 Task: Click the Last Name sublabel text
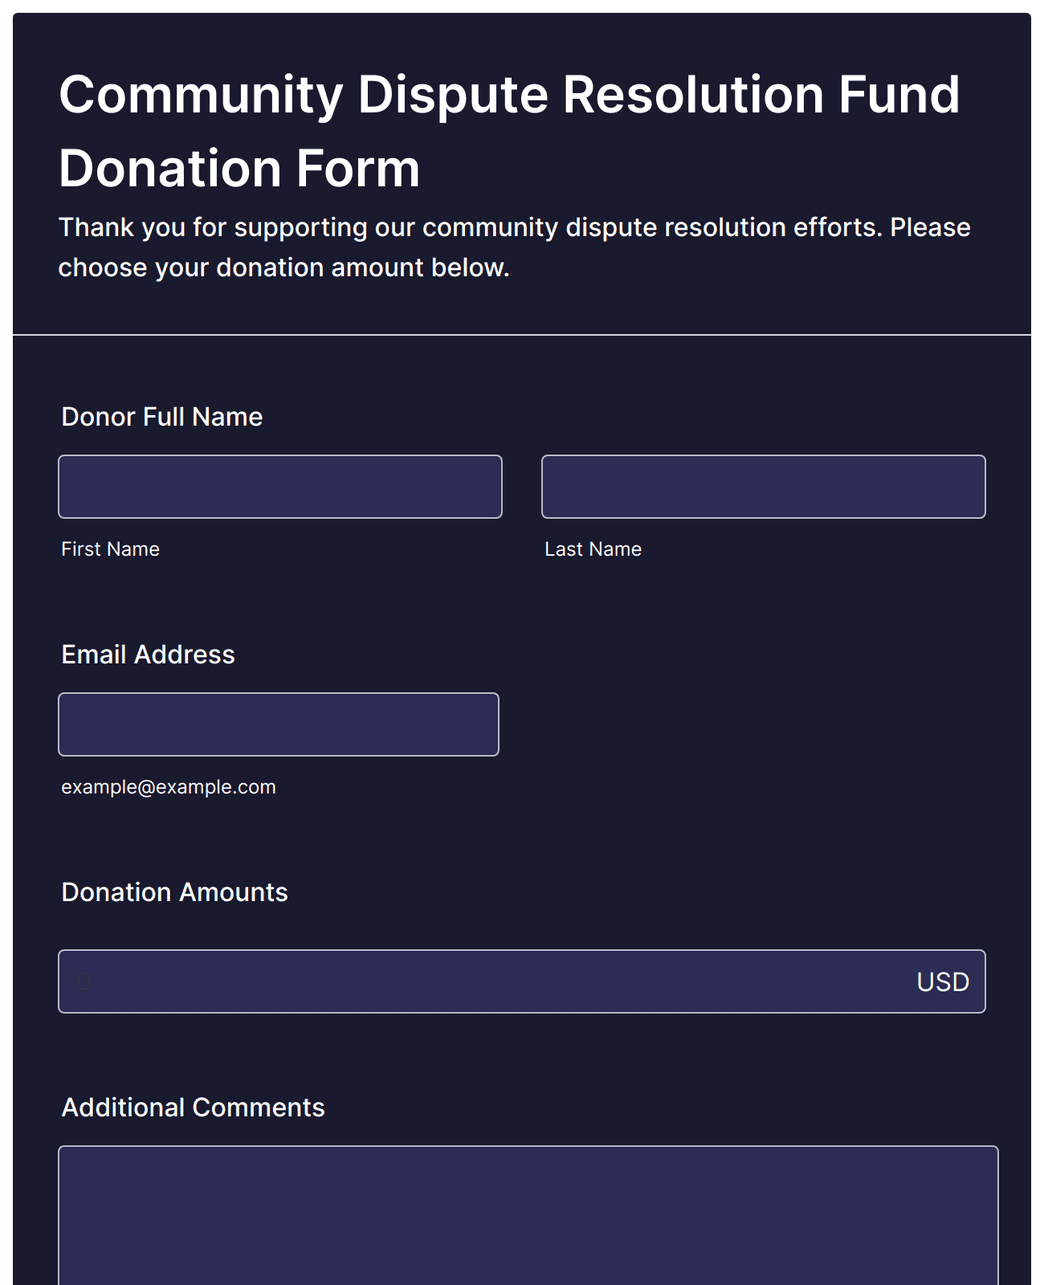click(x=593, y=549)
